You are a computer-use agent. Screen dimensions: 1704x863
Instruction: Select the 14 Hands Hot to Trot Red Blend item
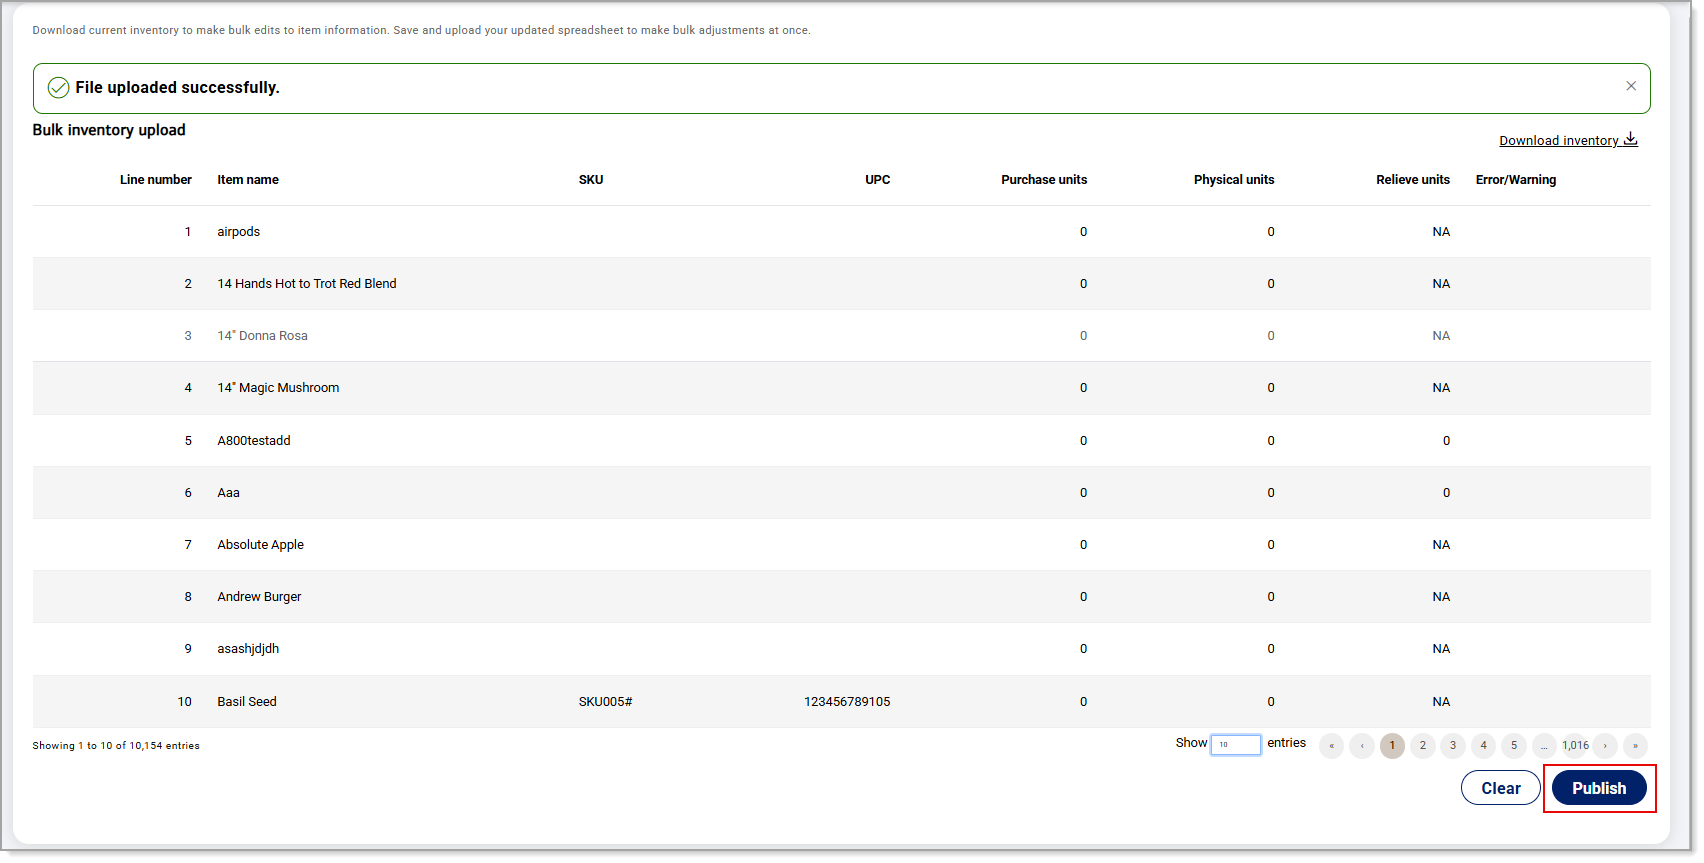(x=307, y=284)
